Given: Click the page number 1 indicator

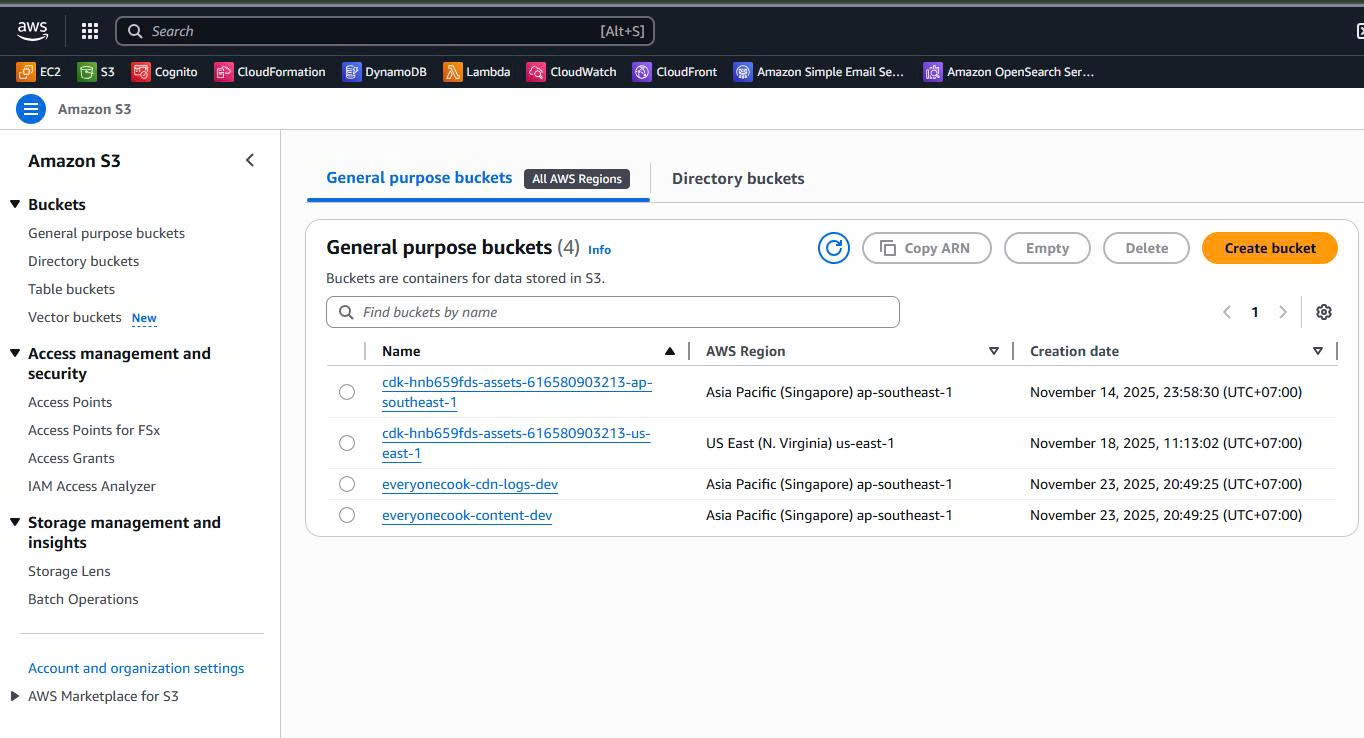Looking at the screenshot, I should click(1255, 312).
